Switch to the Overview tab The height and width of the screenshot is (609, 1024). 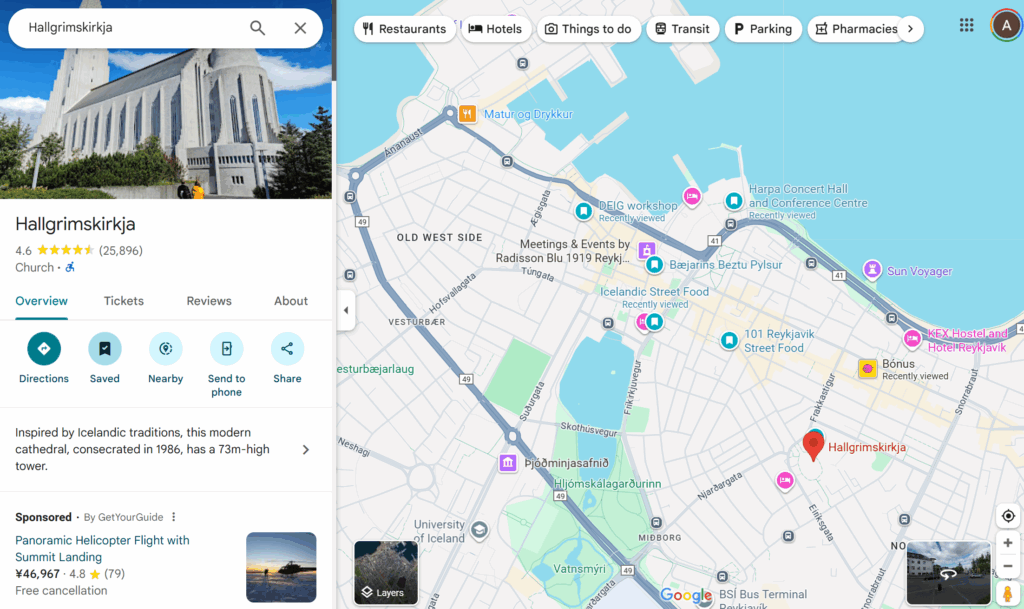point(41,301)
